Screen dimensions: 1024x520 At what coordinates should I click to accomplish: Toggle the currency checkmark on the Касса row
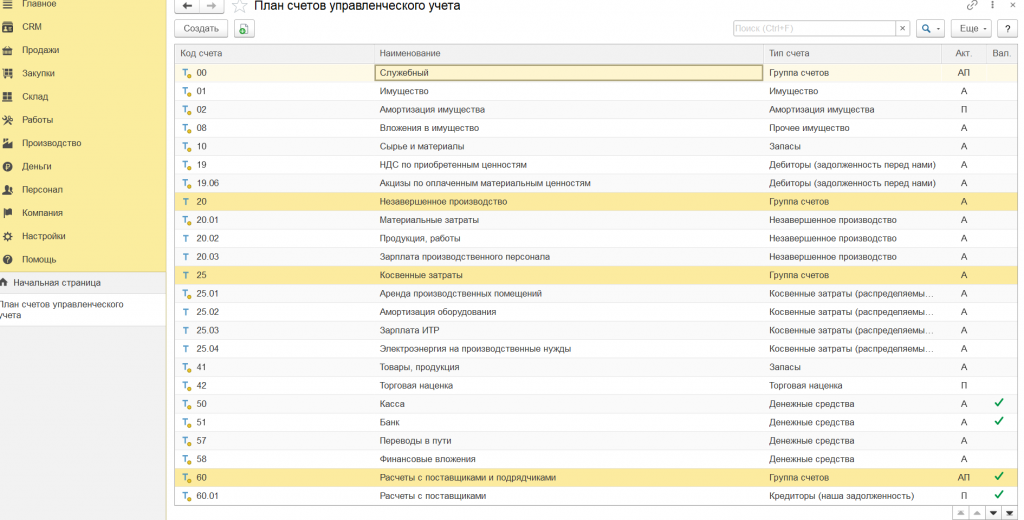click(x=999, y=403)
